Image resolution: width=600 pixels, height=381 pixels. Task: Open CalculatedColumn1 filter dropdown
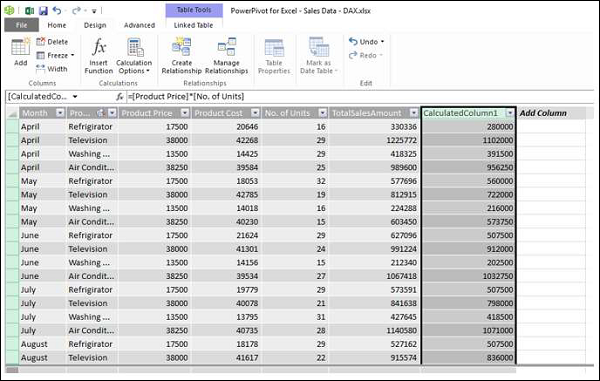(510, 113)
